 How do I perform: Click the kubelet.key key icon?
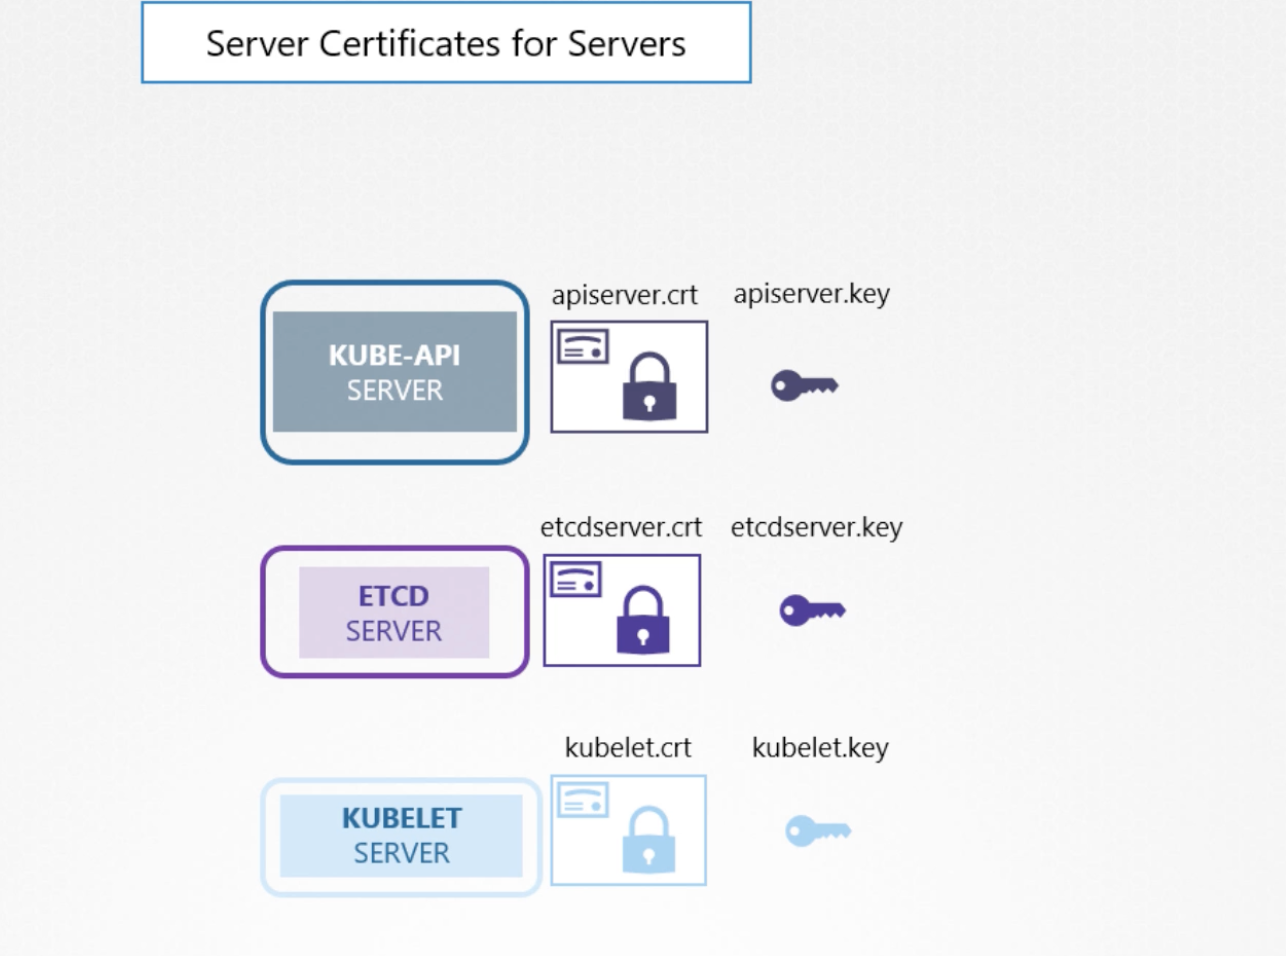(x=818, y=830)
